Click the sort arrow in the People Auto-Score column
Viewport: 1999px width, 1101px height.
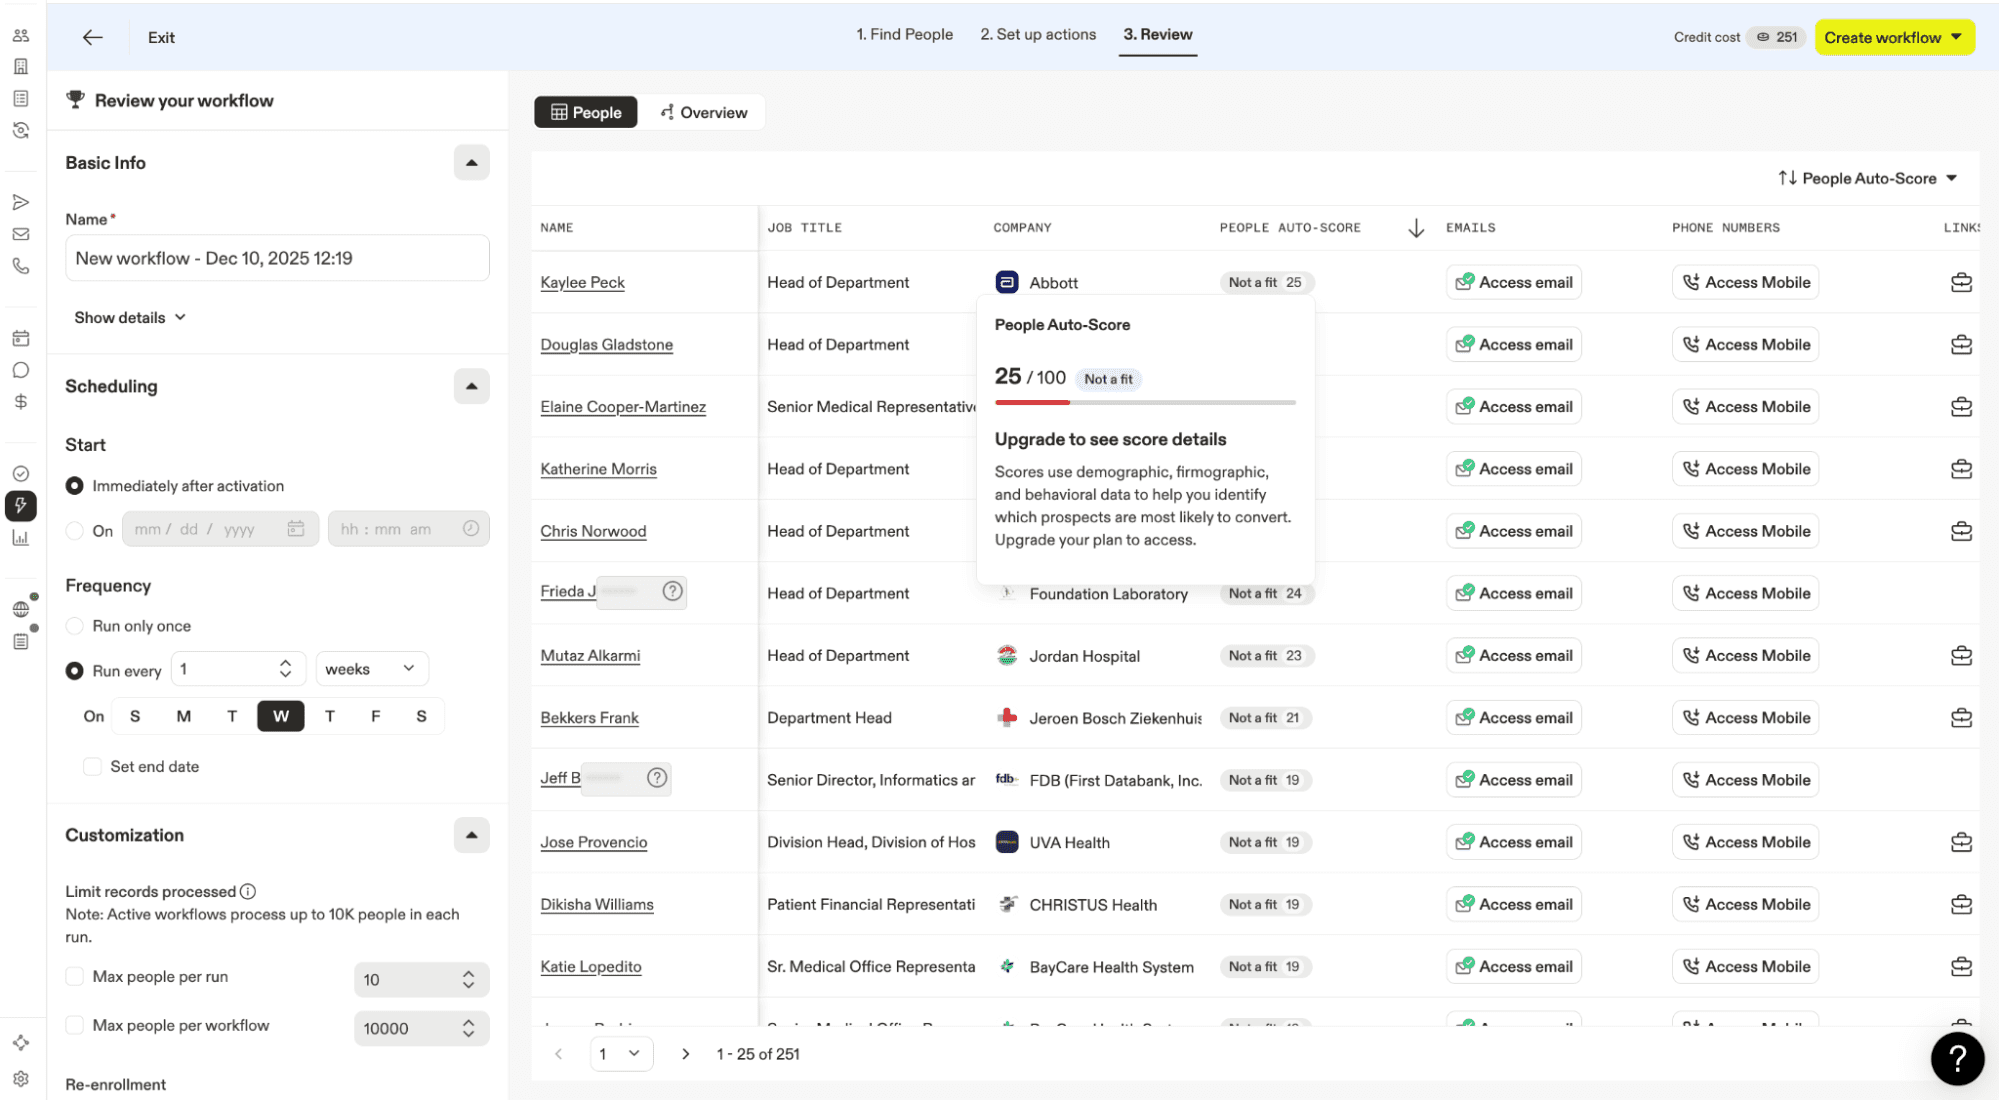coord(1415,228)
